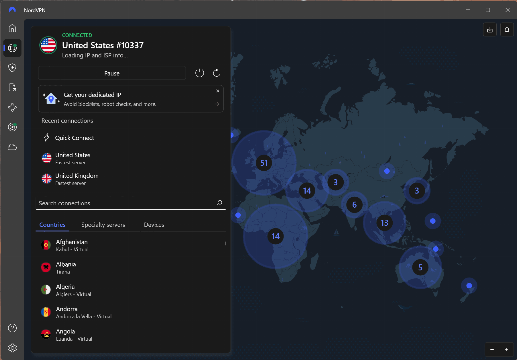Connect to Algeria in country list

(131, 290)
